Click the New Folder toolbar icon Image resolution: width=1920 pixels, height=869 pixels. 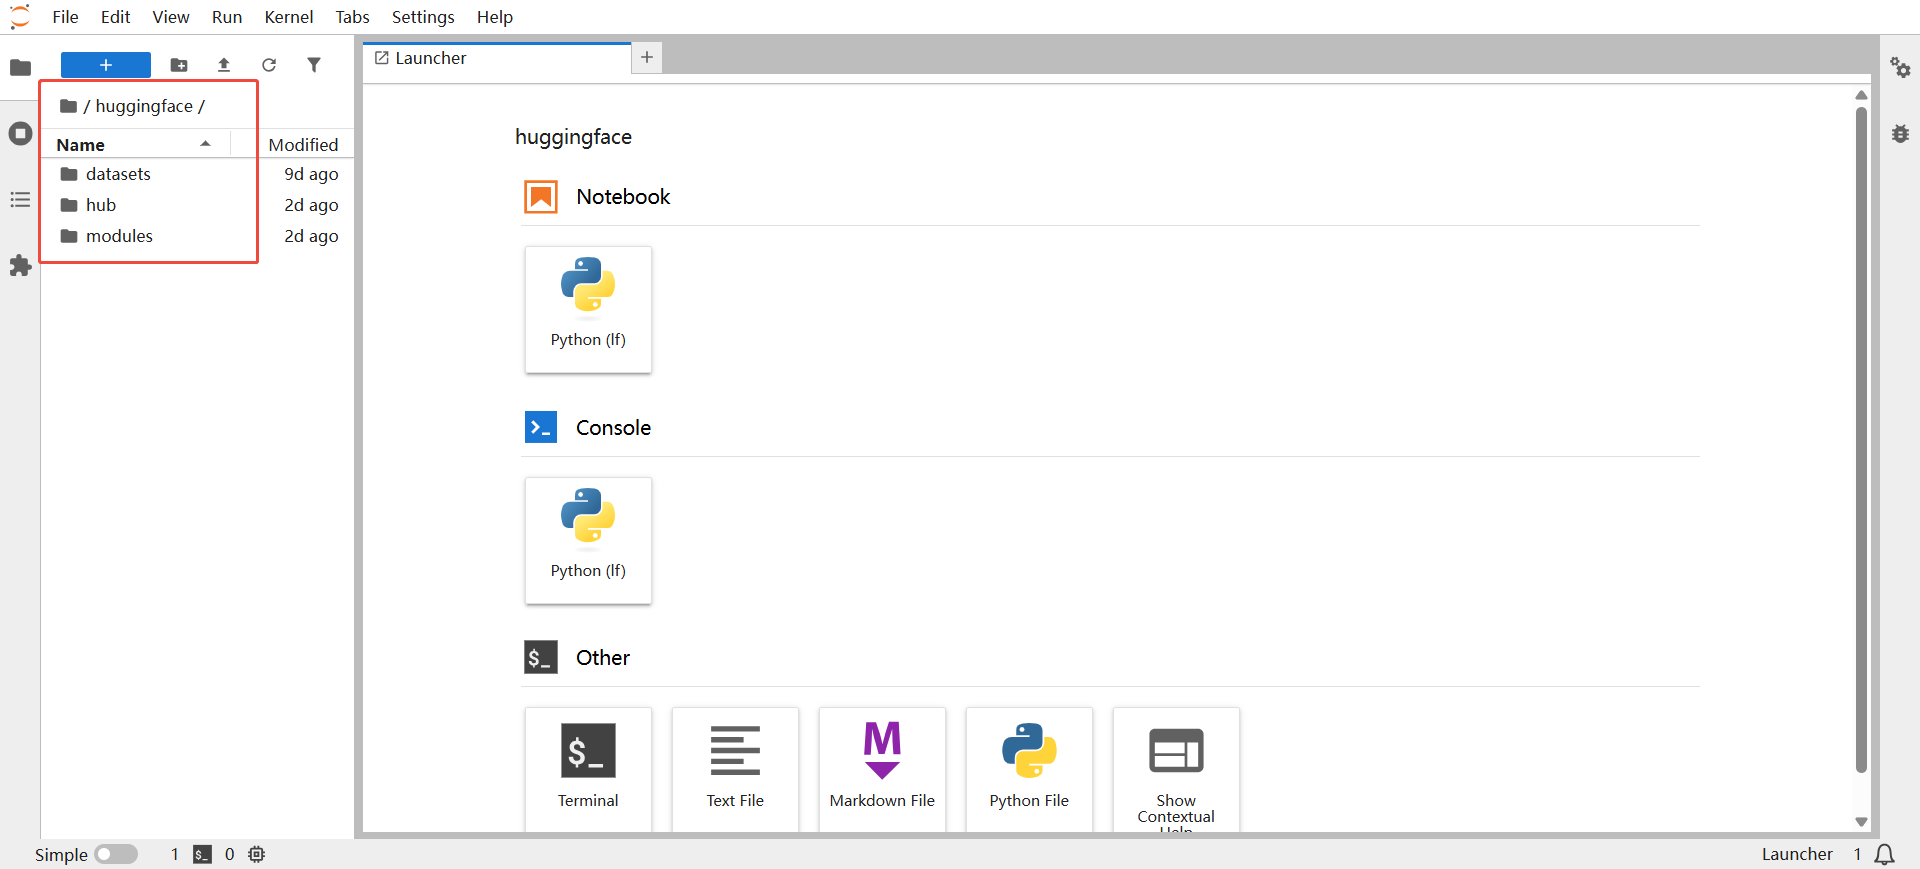coord(179,65)
